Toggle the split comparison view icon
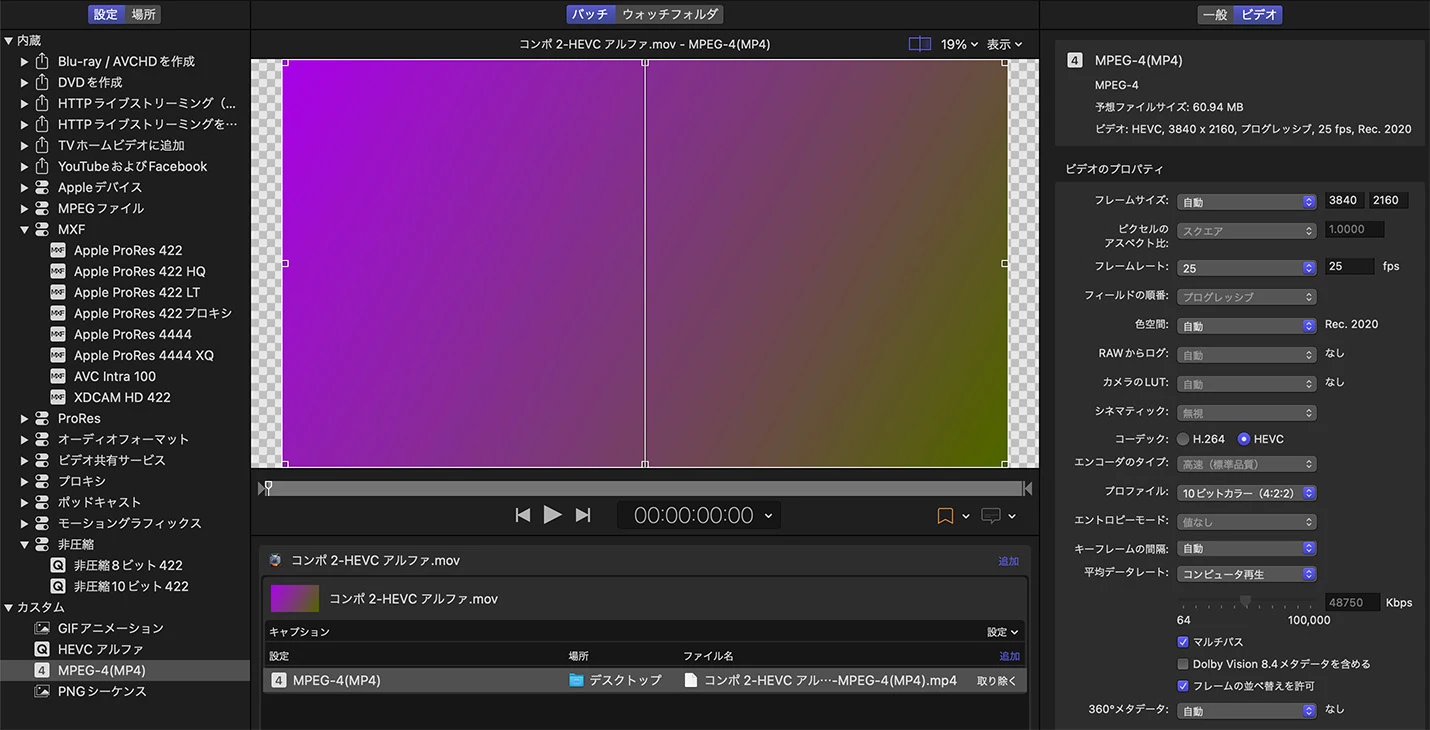This screenshot has width=1430, height=730. coord(919,44)
